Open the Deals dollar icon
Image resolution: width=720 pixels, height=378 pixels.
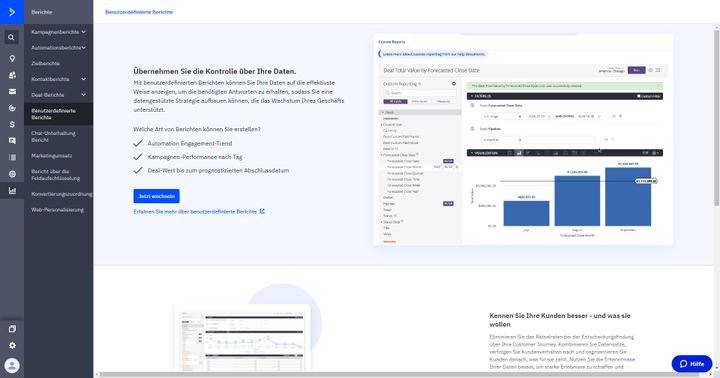12,124
